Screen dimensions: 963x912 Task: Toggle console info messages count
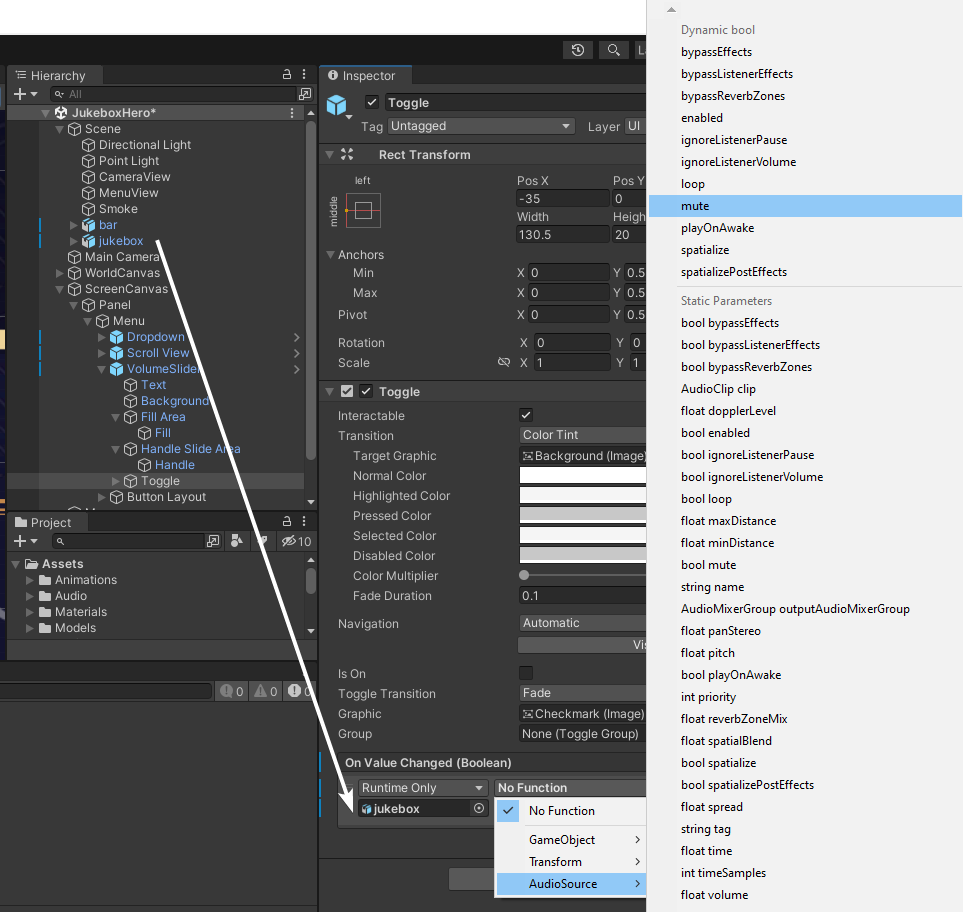point(232,692)
